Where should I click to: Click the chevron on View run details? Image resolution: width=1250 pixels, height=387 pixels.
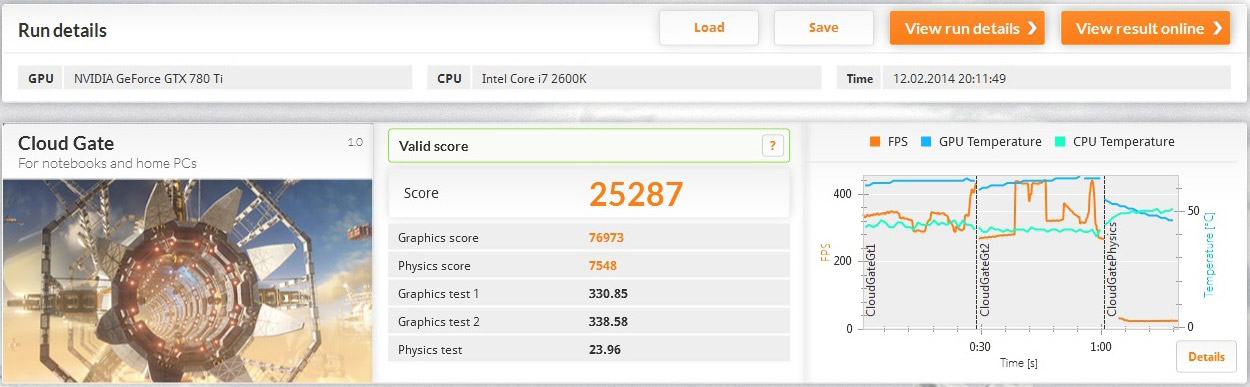tap(1031, 28)
